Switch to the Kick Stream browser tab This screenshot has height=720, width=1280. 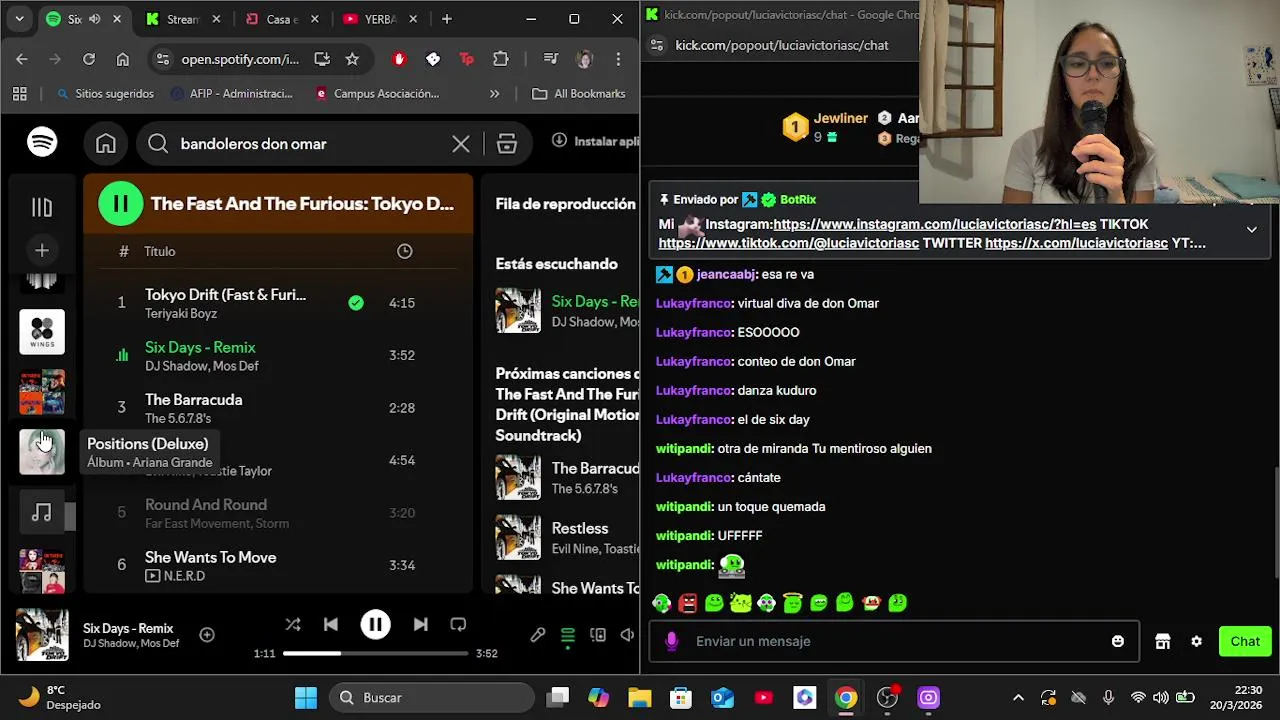point(182,19)
